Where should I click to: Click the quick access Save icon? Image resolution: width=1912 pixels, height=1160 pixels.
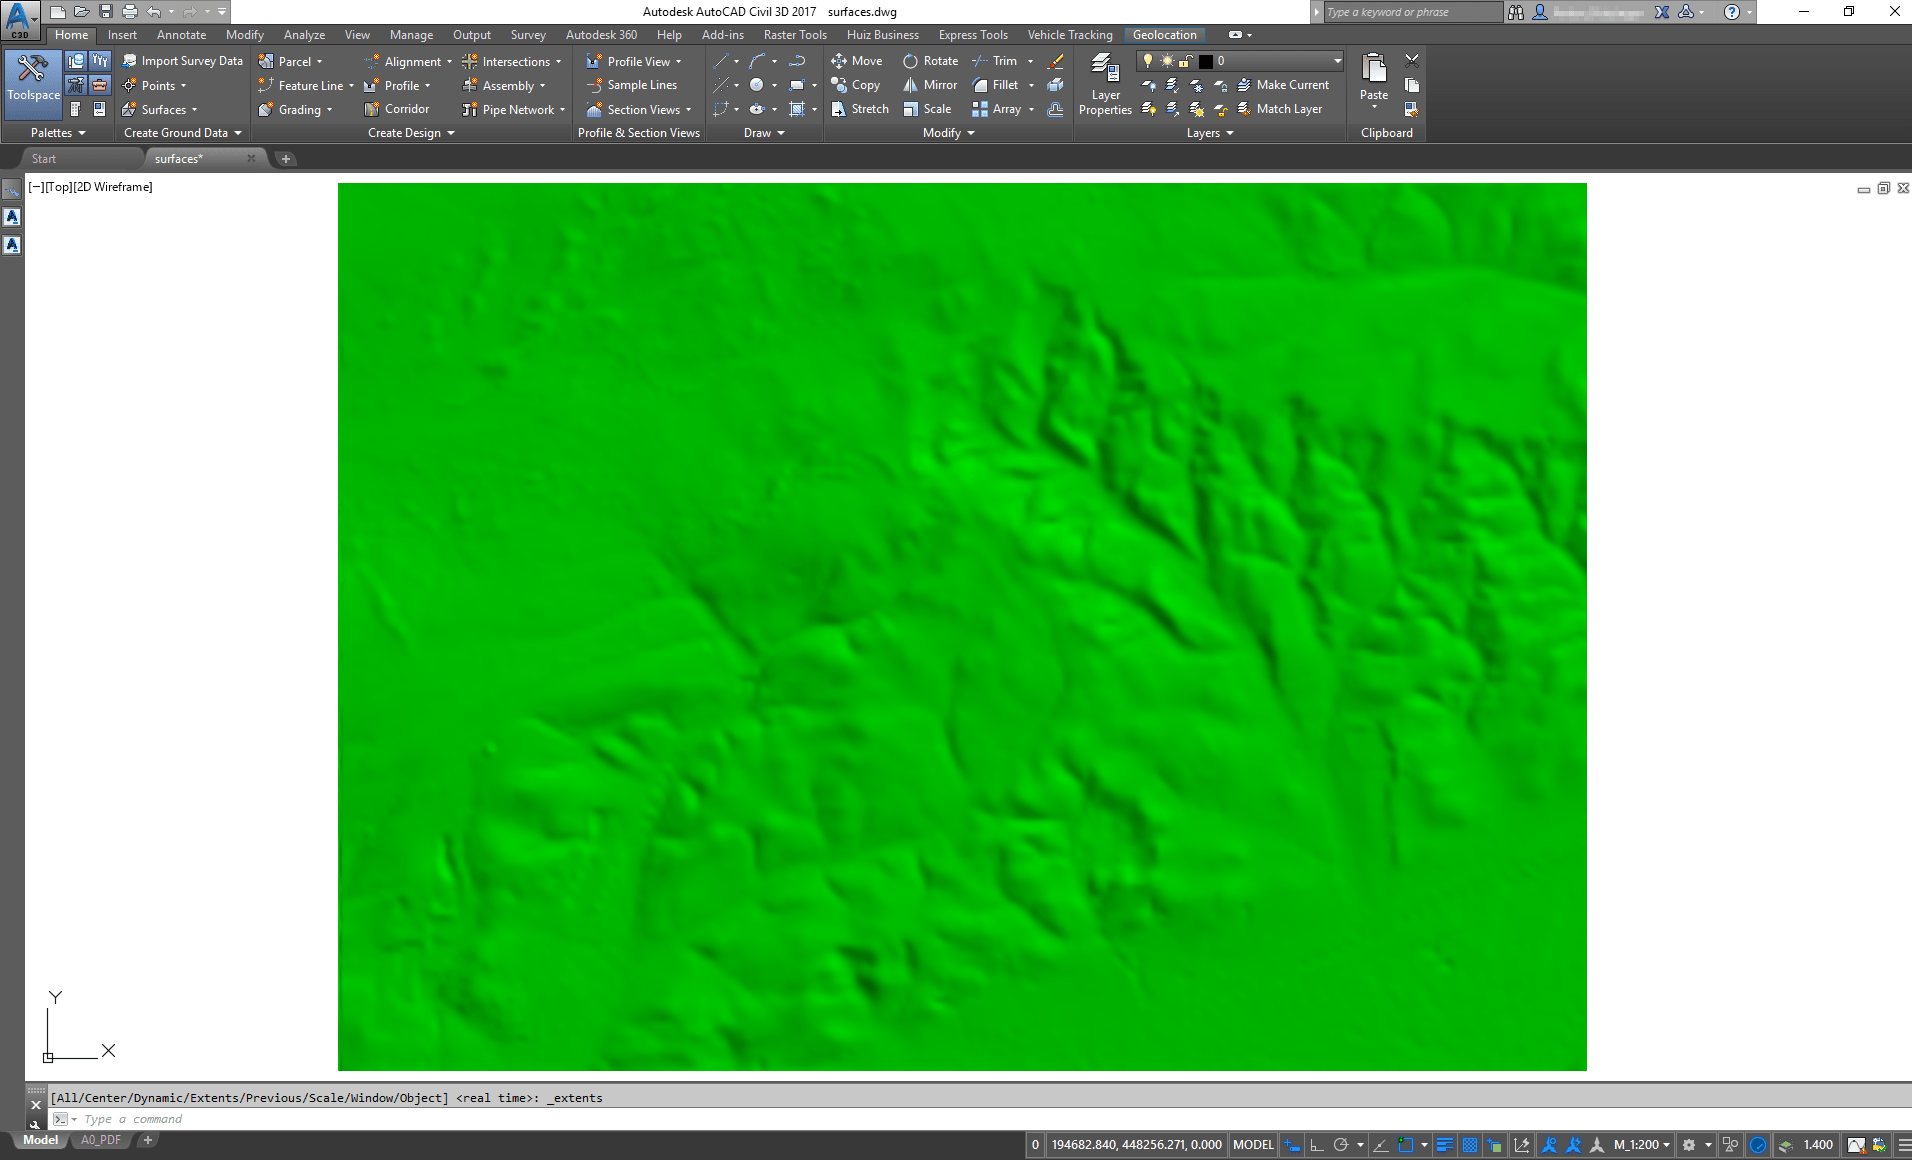pos(106,12)
